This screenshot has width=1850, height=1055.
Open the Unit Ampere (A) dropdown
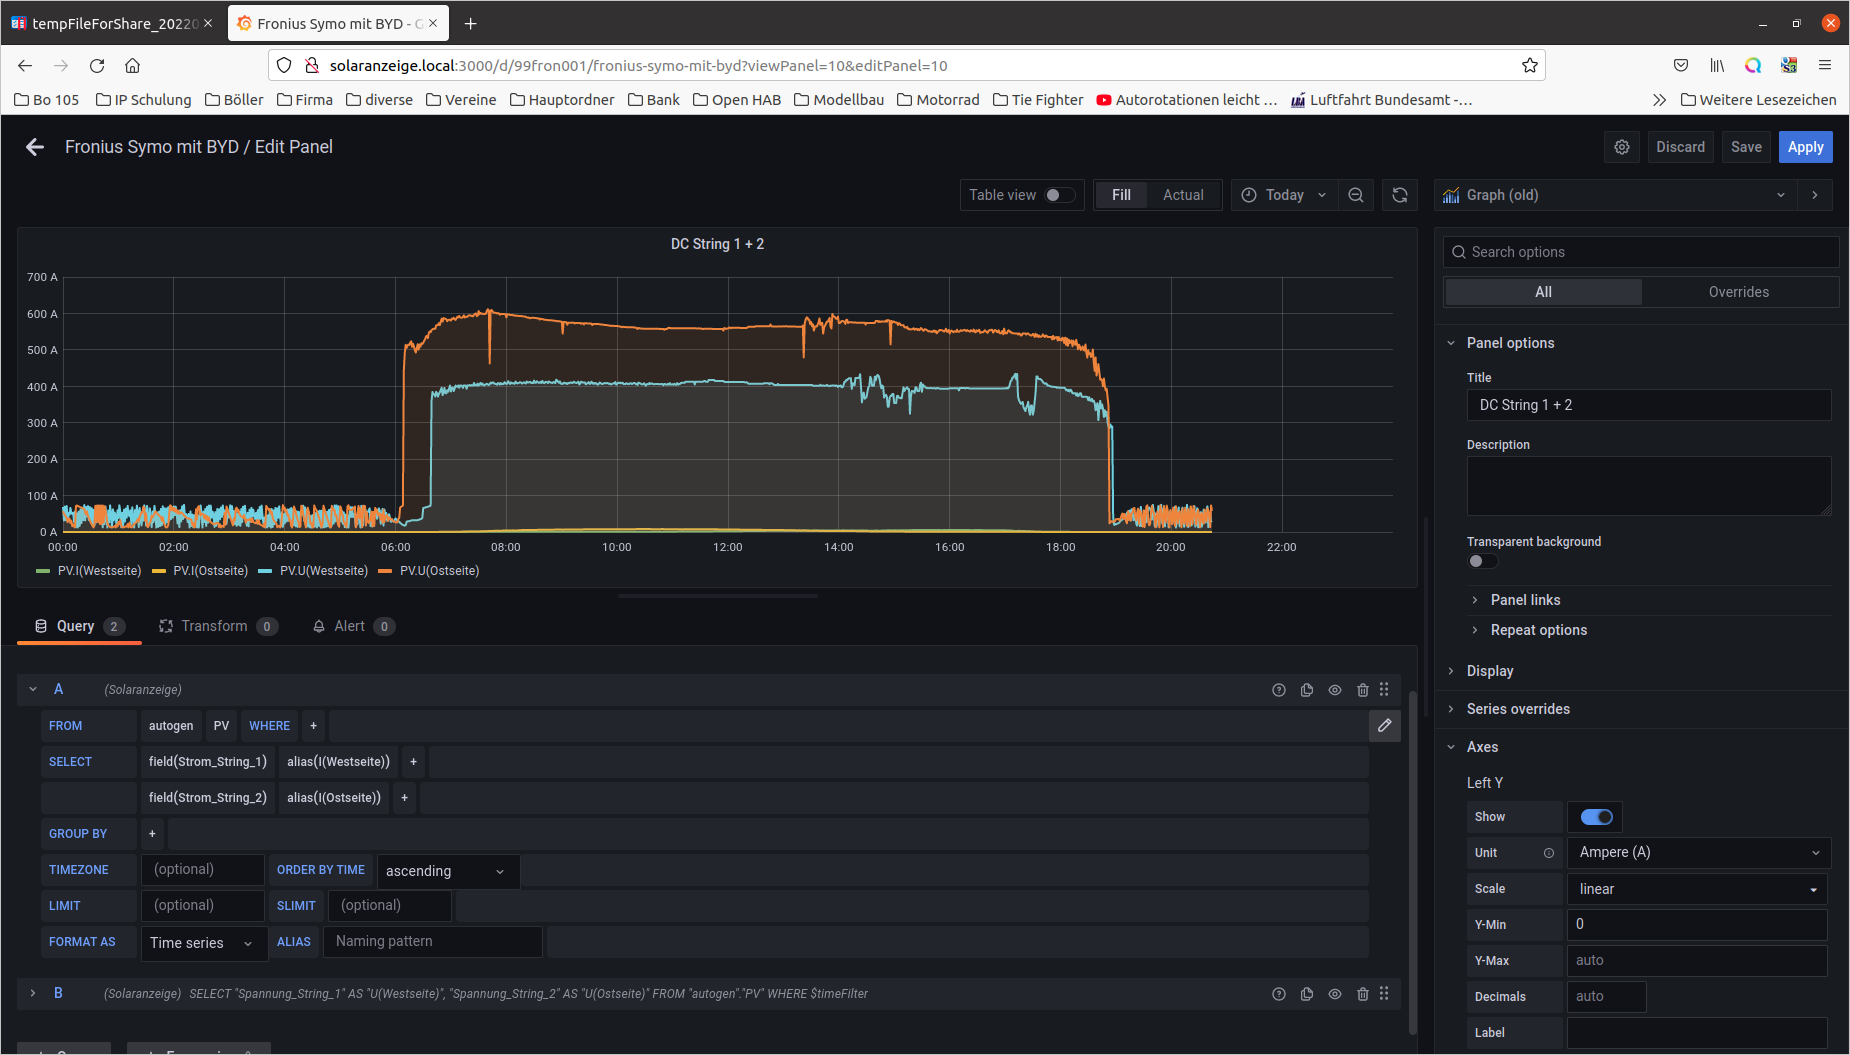point(1698,853)
